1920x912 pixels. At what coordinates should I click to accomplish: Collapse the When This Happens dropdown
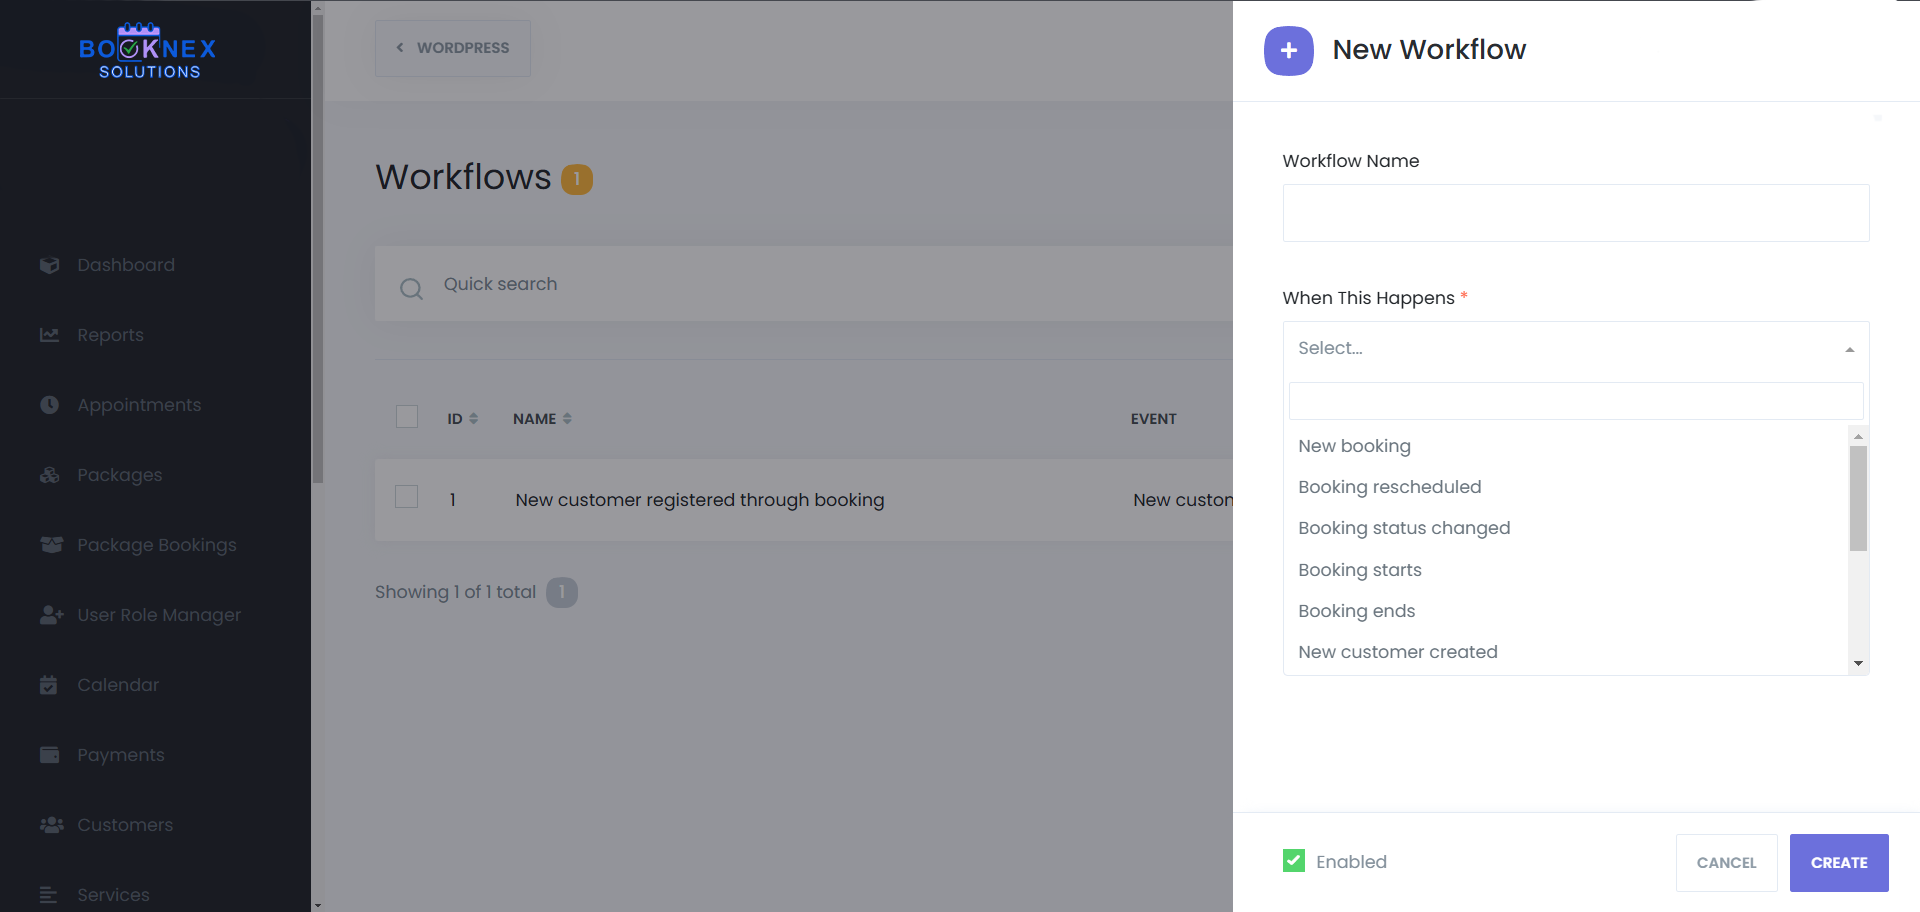[1849, 349]
